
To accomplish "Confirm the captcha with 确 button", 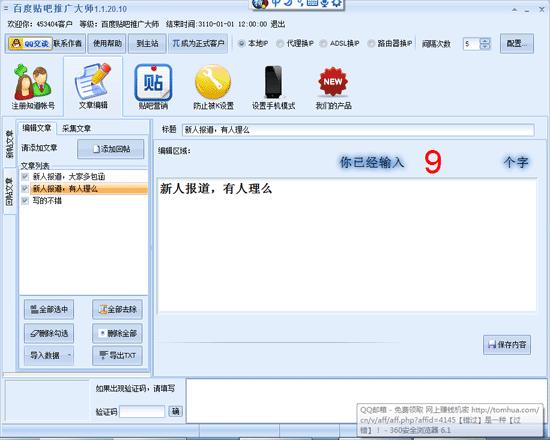I will (175, 411).
